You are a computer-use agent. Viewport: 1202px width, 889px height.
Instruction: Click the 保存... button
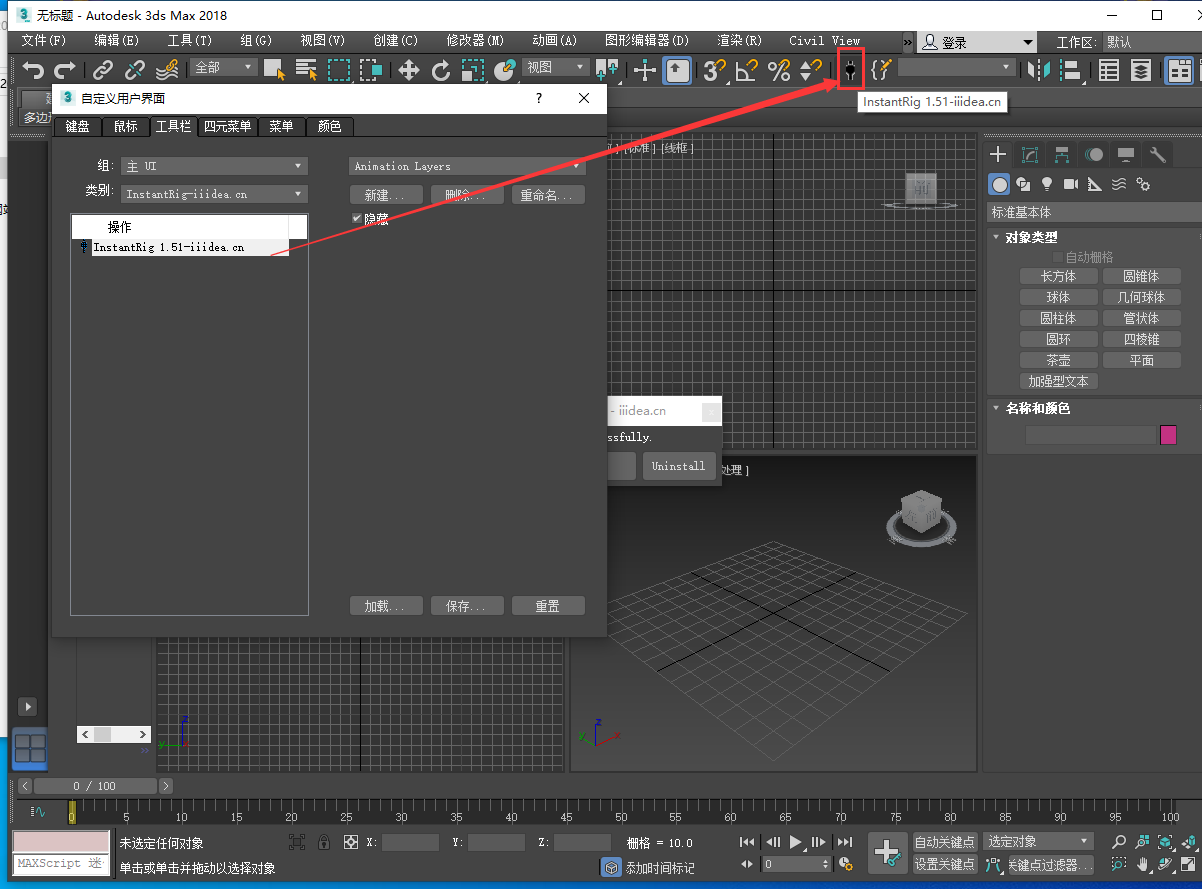click(x=467, y=606)
